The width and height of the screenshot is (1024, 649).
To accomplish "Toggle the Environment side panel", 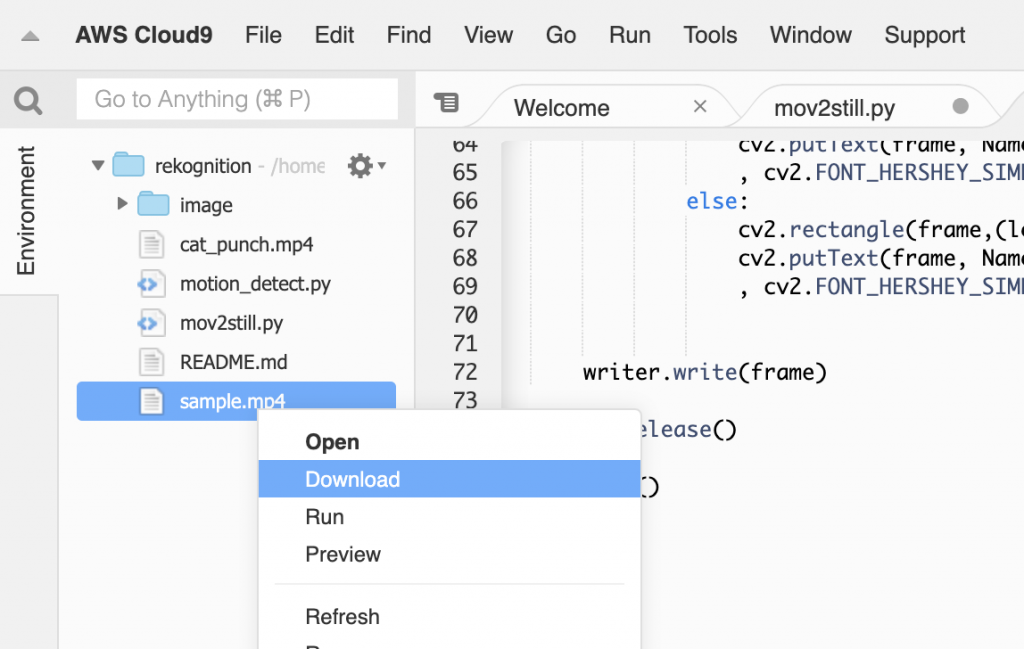I will coord(26,210).
